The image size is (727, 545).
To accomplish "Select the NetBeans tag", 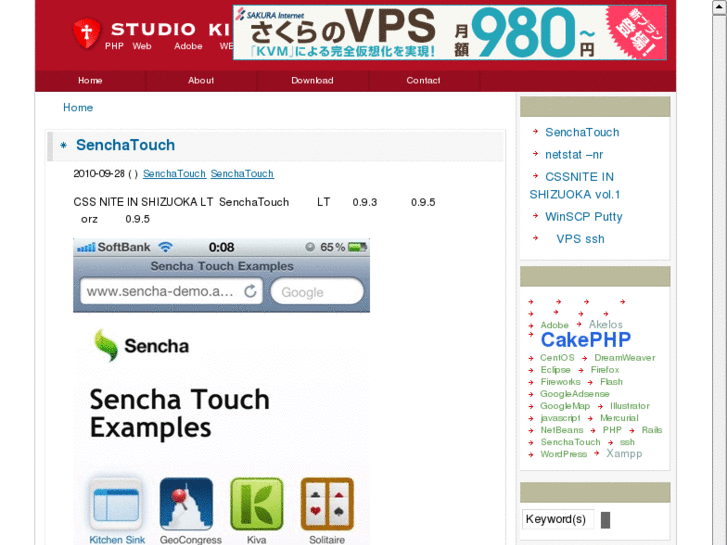I will tap(562, 430).
